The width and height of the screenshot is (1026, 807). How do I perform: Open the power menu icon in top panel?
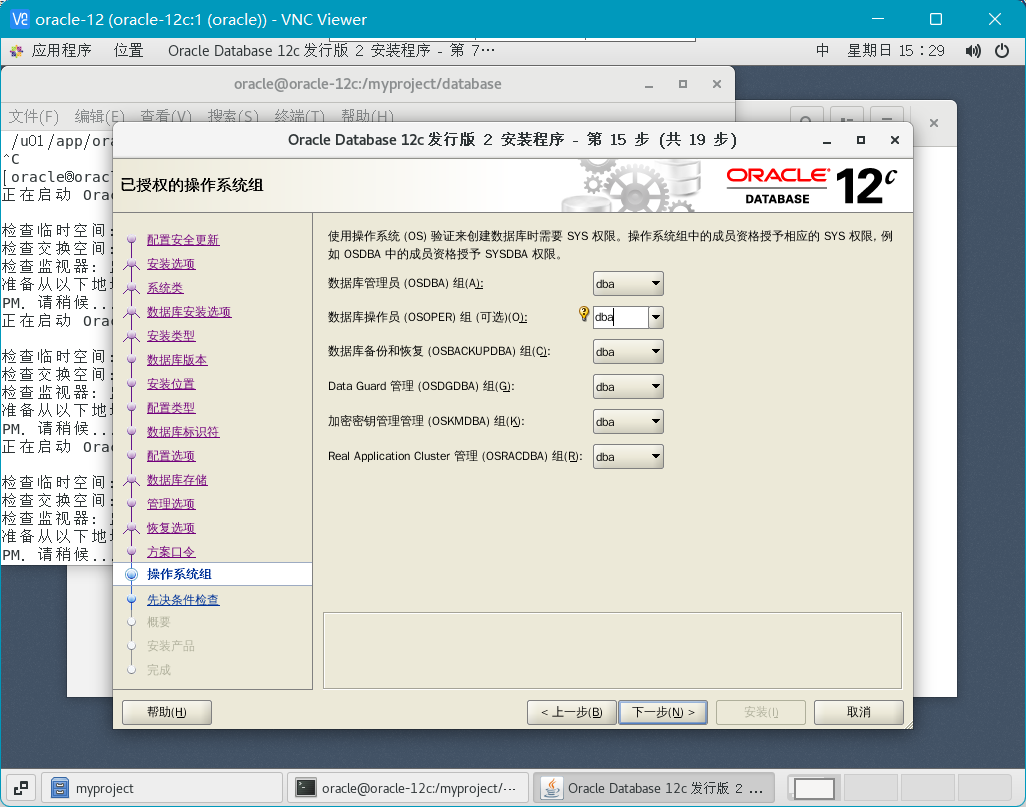click(x=1002, y=50)
